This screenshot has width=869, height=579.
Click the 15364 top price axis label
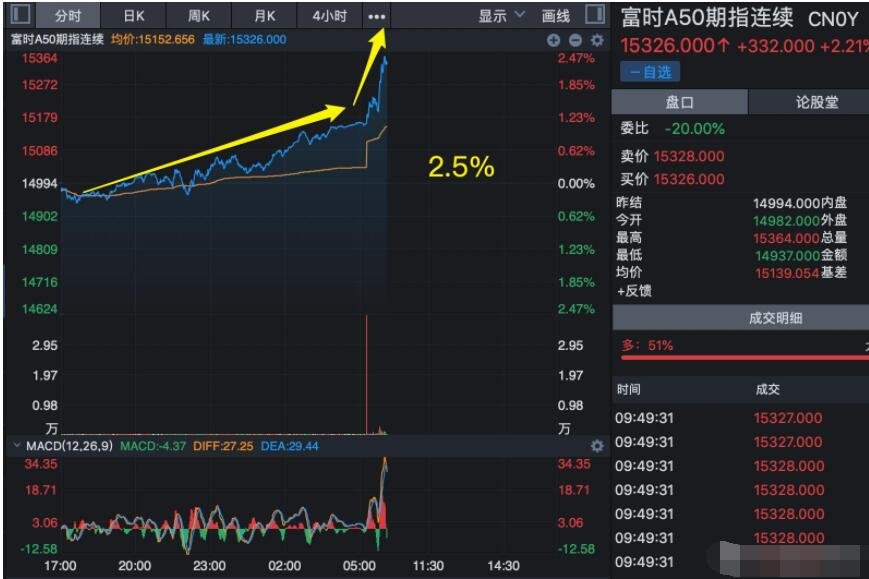click(x=39, y=58)
